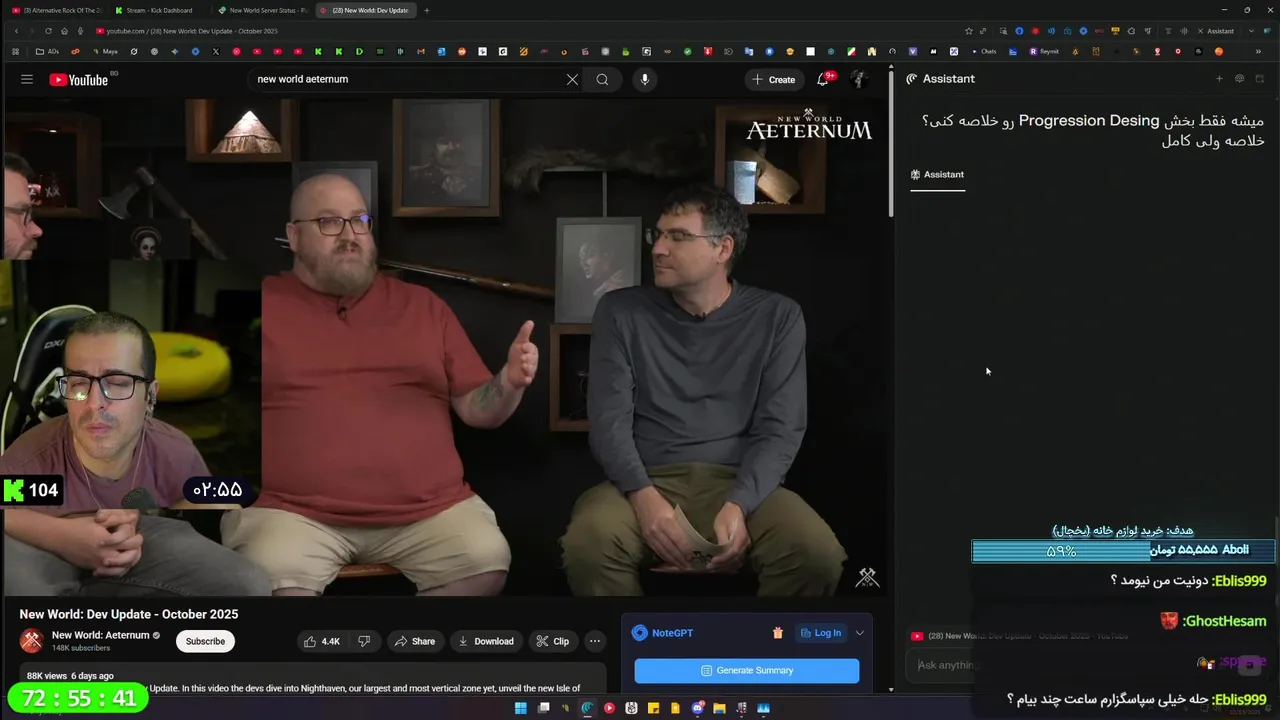Screen dimensions: 1280x720
Task: Switch to Stream - Kick Dashboard tab
Action: pyautogui.click(x=160, y=10)
